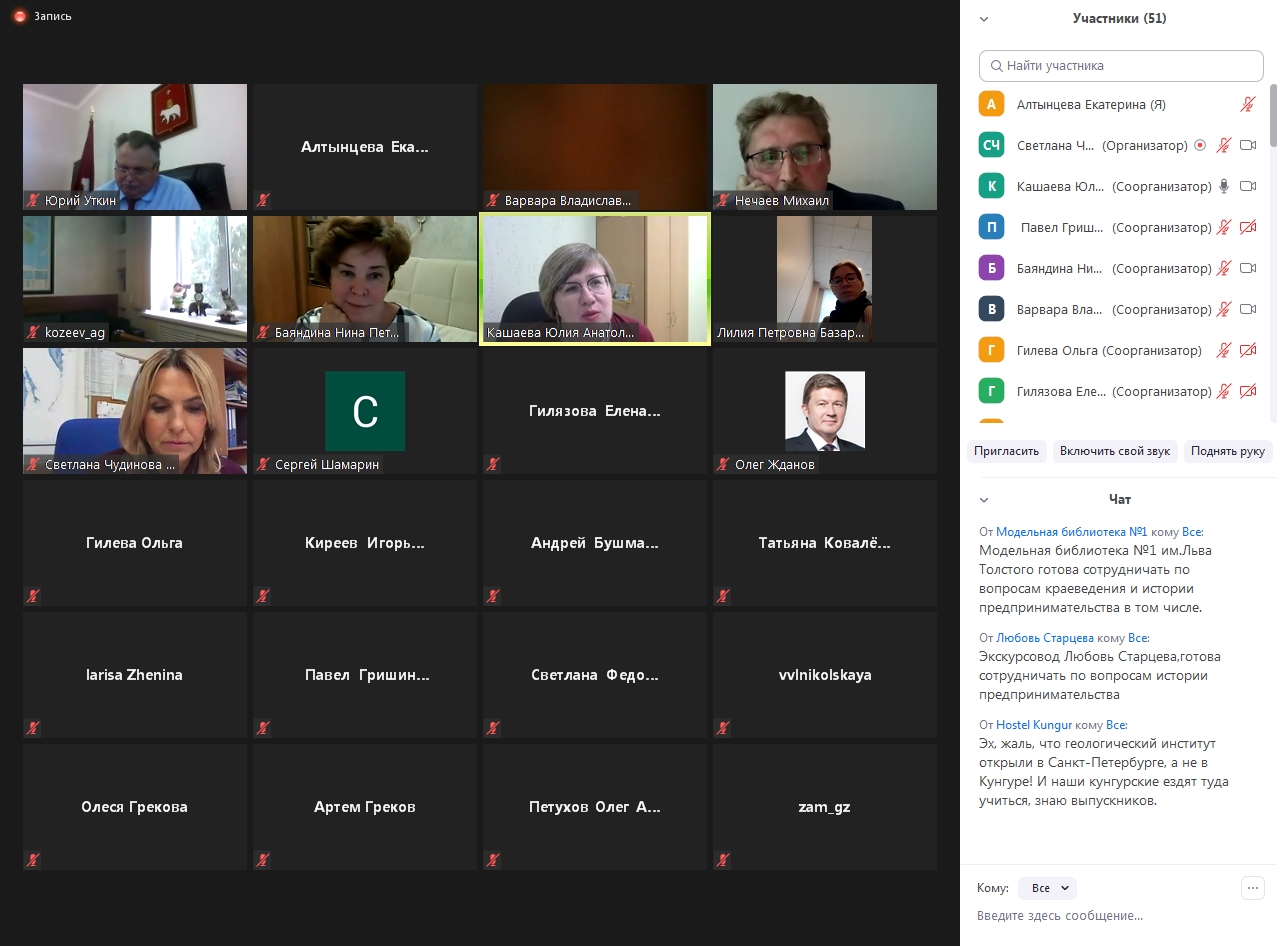Click the camera icon beside Светлана Ч organizer
This screenshot has height=946, width=1277.
tap(1247, 145)
